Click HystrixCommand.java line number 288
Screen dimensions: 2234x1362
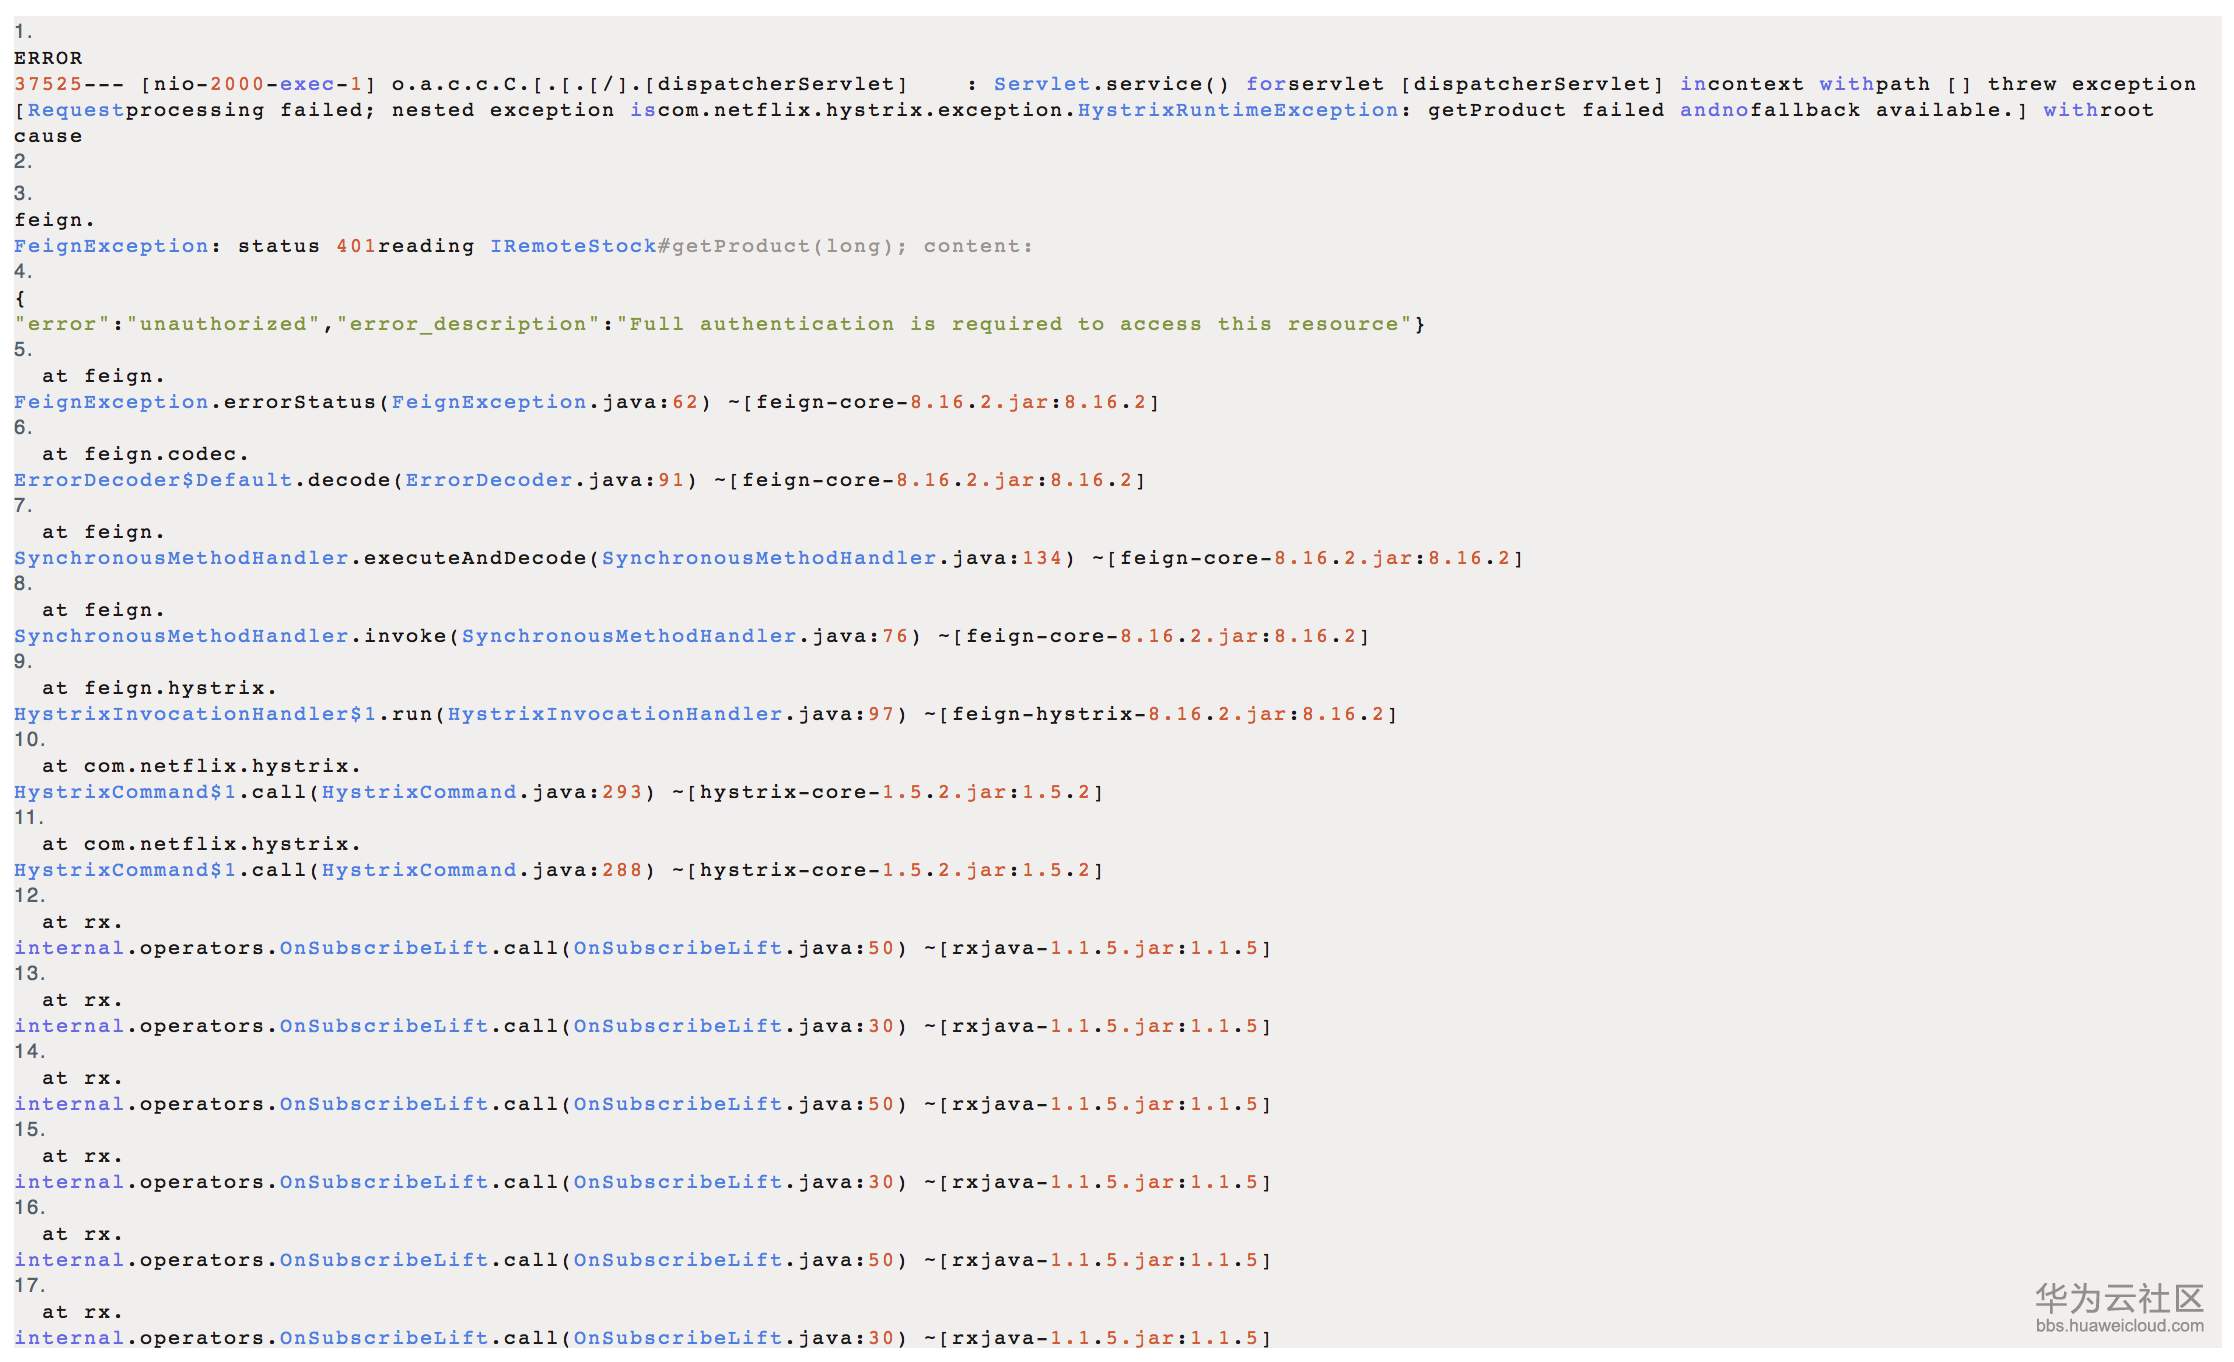pos(621,870)
